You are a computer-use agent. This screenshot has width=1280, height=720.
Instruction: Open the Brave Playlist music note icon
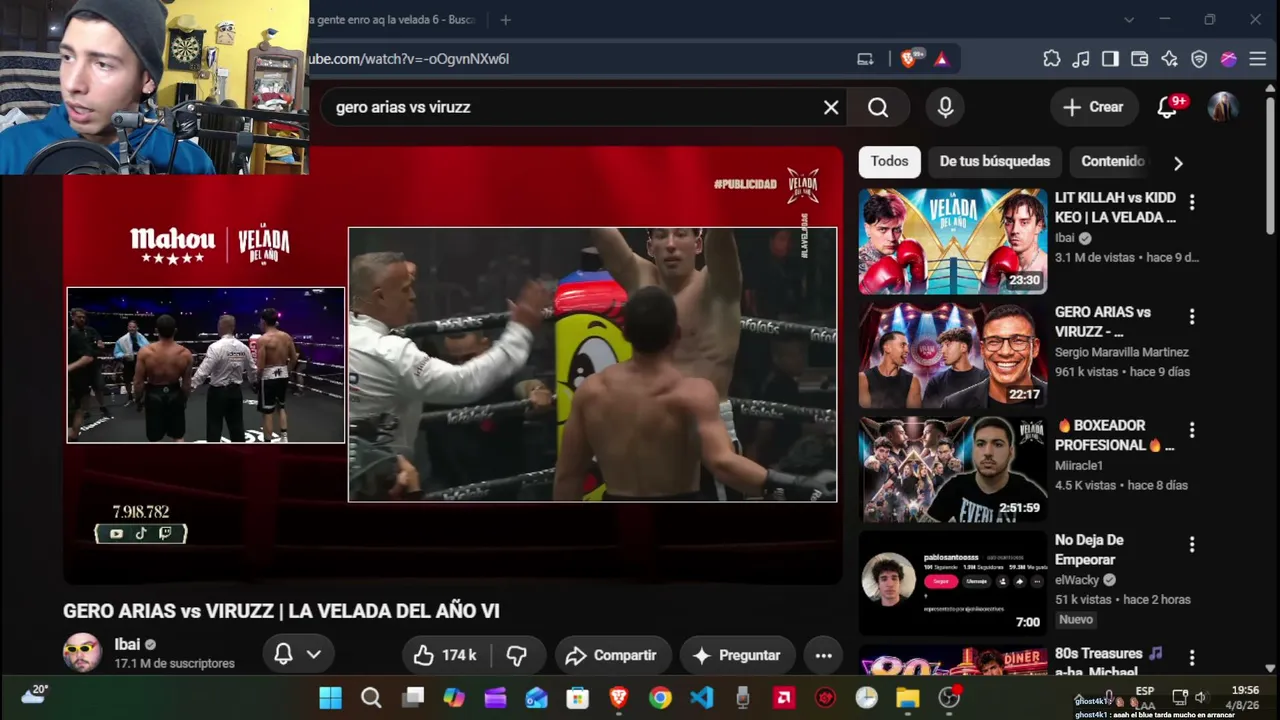click(1081, 59)
